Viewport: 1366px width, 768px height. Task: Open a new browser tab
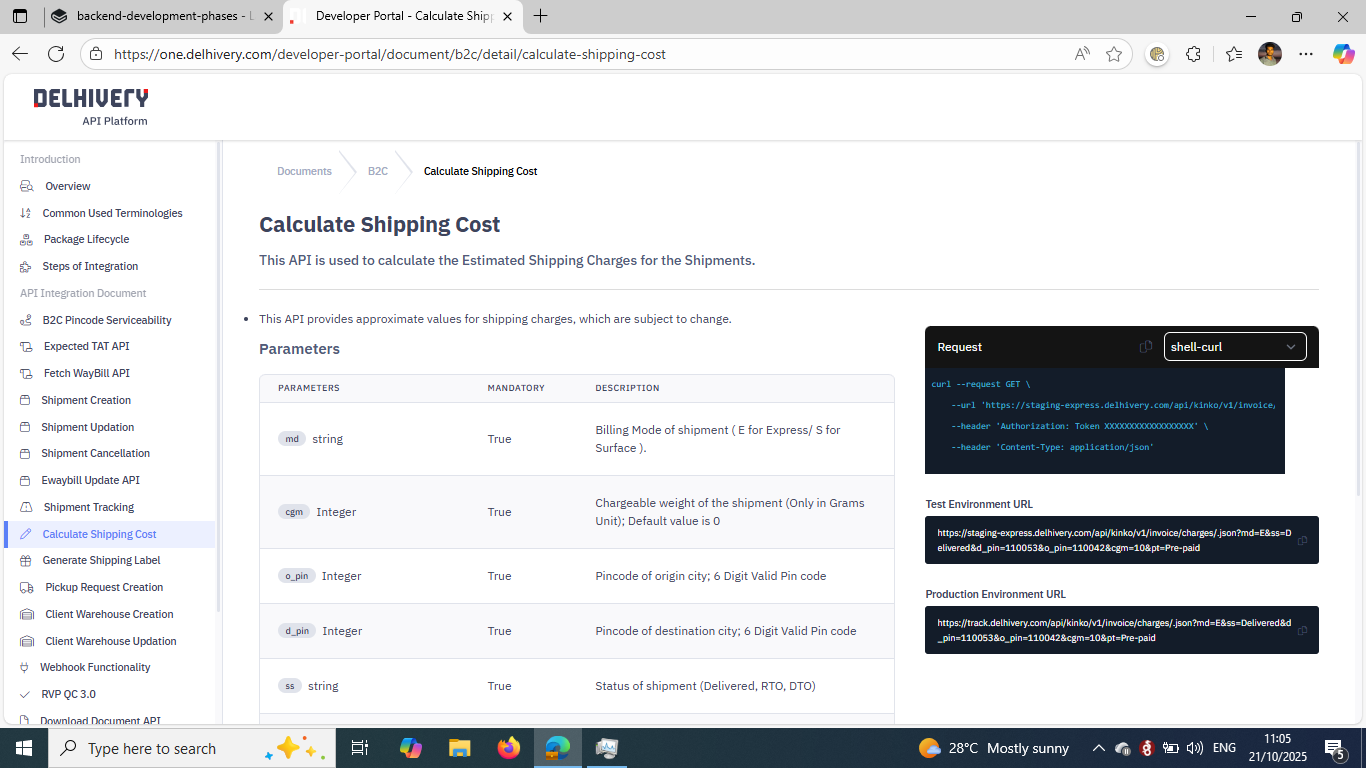tap(541, 16)
